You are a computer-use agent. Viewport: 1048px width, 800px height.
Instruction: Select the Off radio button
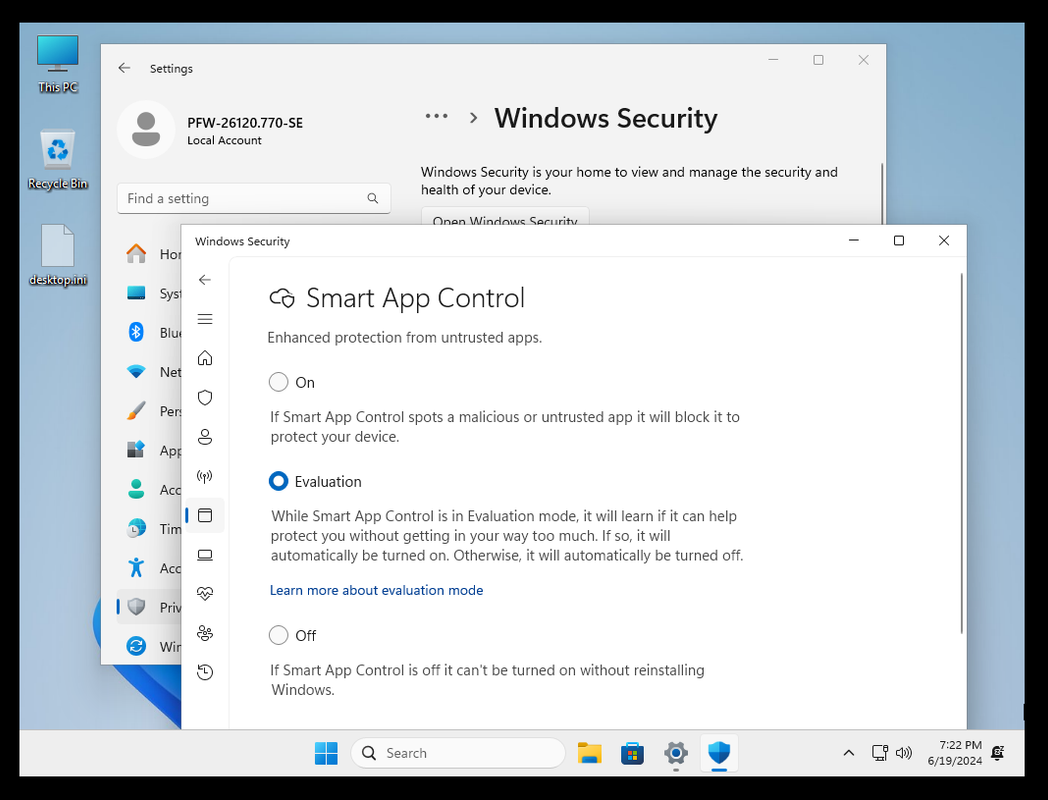pos(278,635)
